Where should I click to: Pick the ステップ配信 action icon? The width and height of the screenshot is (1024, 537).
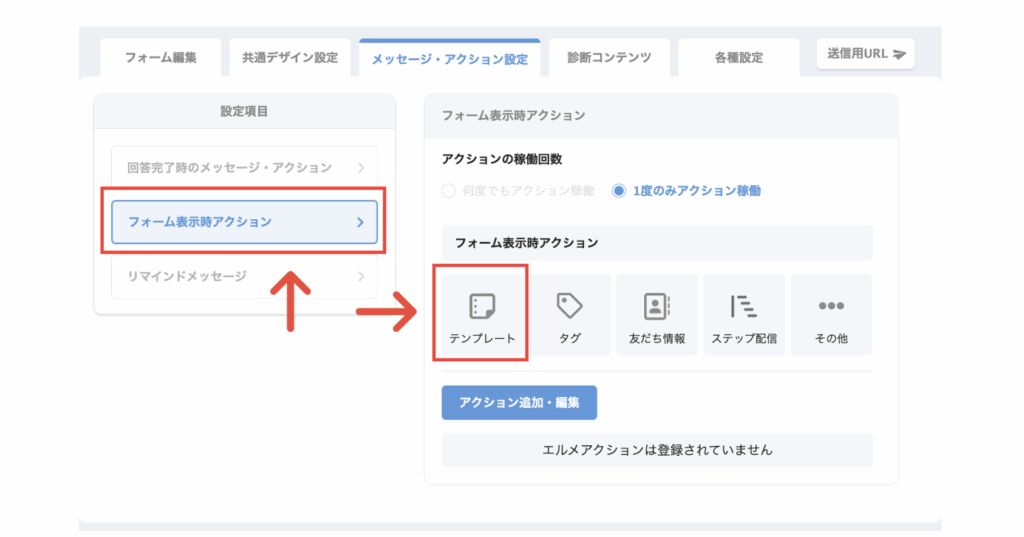[x=744, y=306]
